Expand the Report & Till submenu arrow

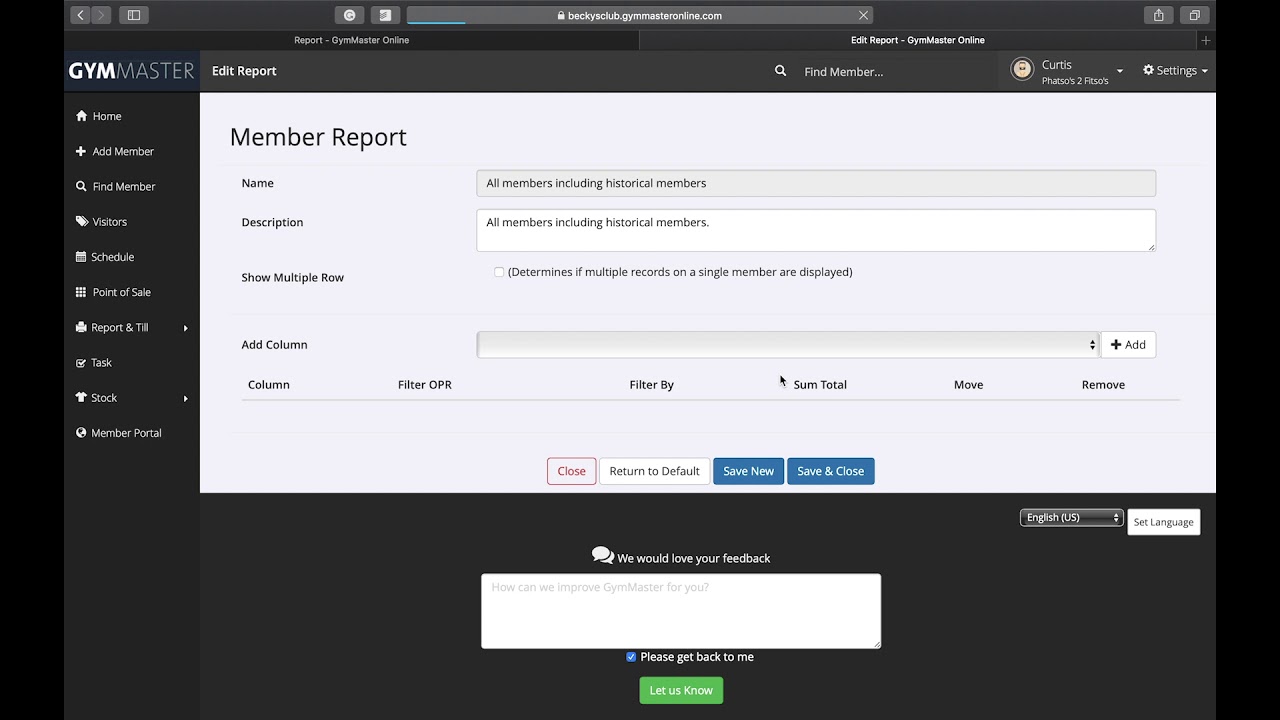(x=185, y=328)
